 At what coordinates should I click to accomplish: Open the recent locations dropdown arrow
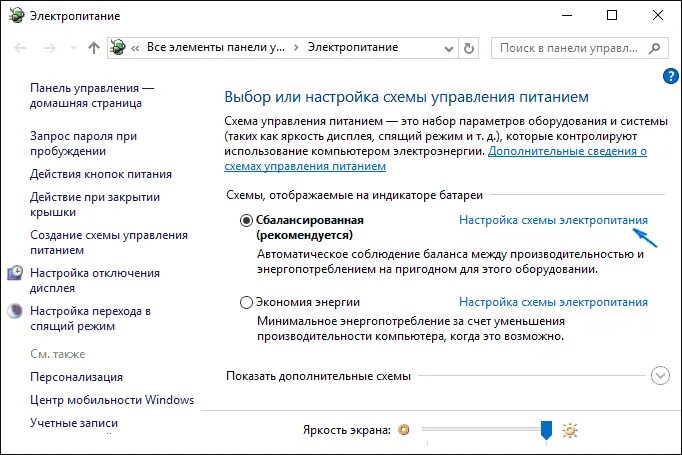(74, 47)
